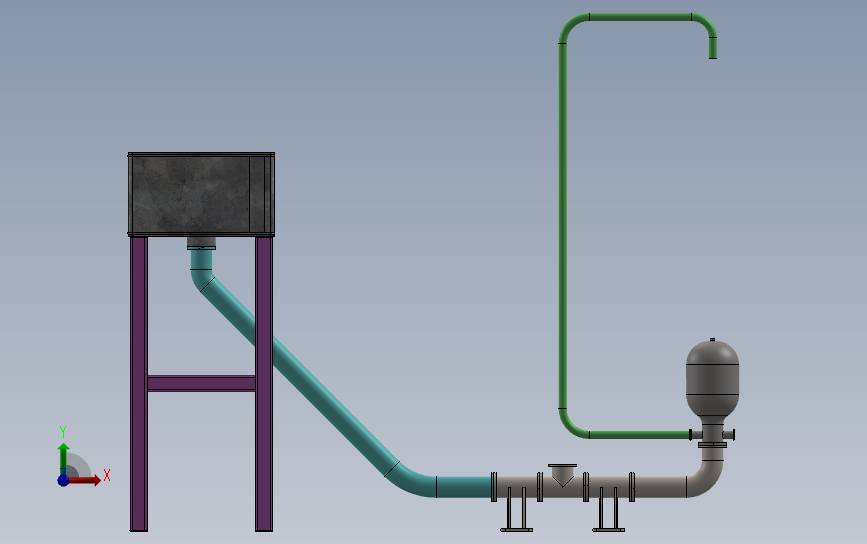Click the blue Z axis ball of triad
The width and height of the screenshot is (867, 544).
[x=63, y=480]
